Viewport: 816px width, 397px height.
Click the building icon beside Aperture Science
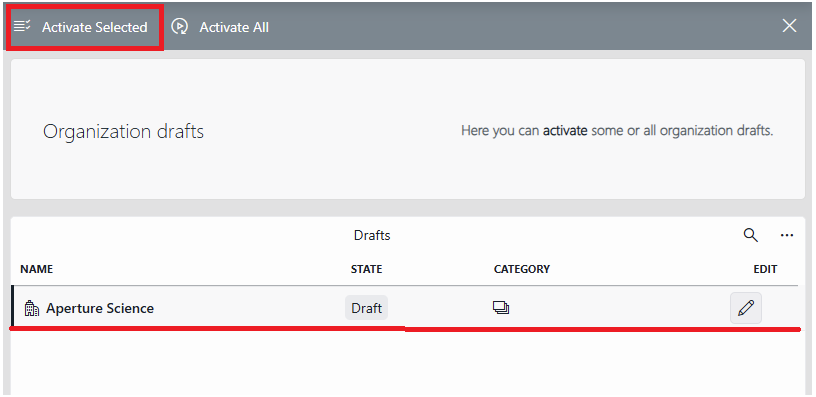(x=32, y=309)
